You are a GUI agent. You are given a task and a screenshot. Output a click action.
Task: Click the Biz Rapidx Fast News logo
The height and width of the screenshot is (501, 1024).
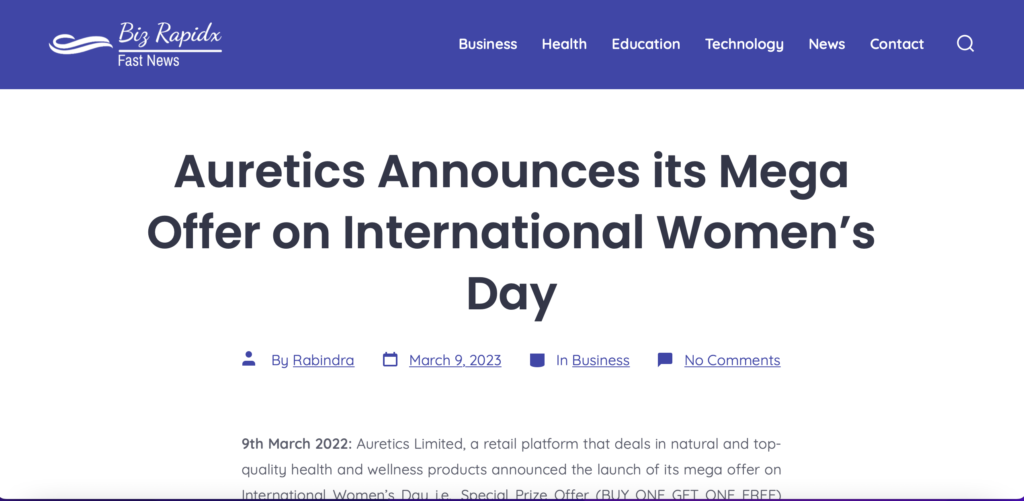point(135,44)
